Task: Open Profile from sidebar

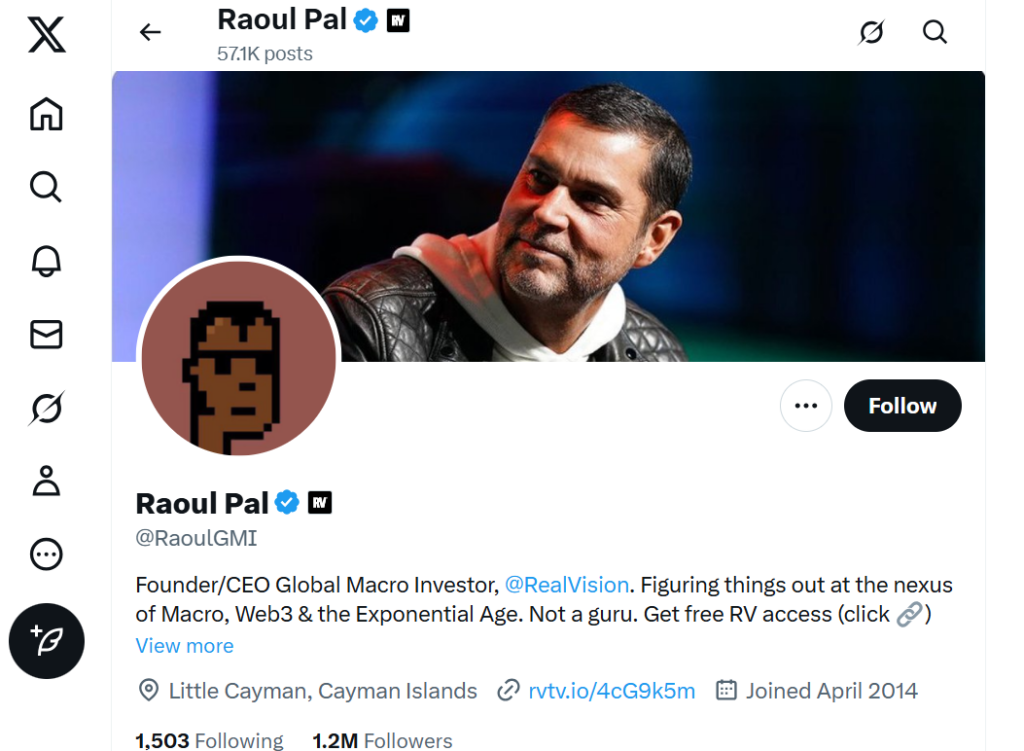Action: coord(46,481)
